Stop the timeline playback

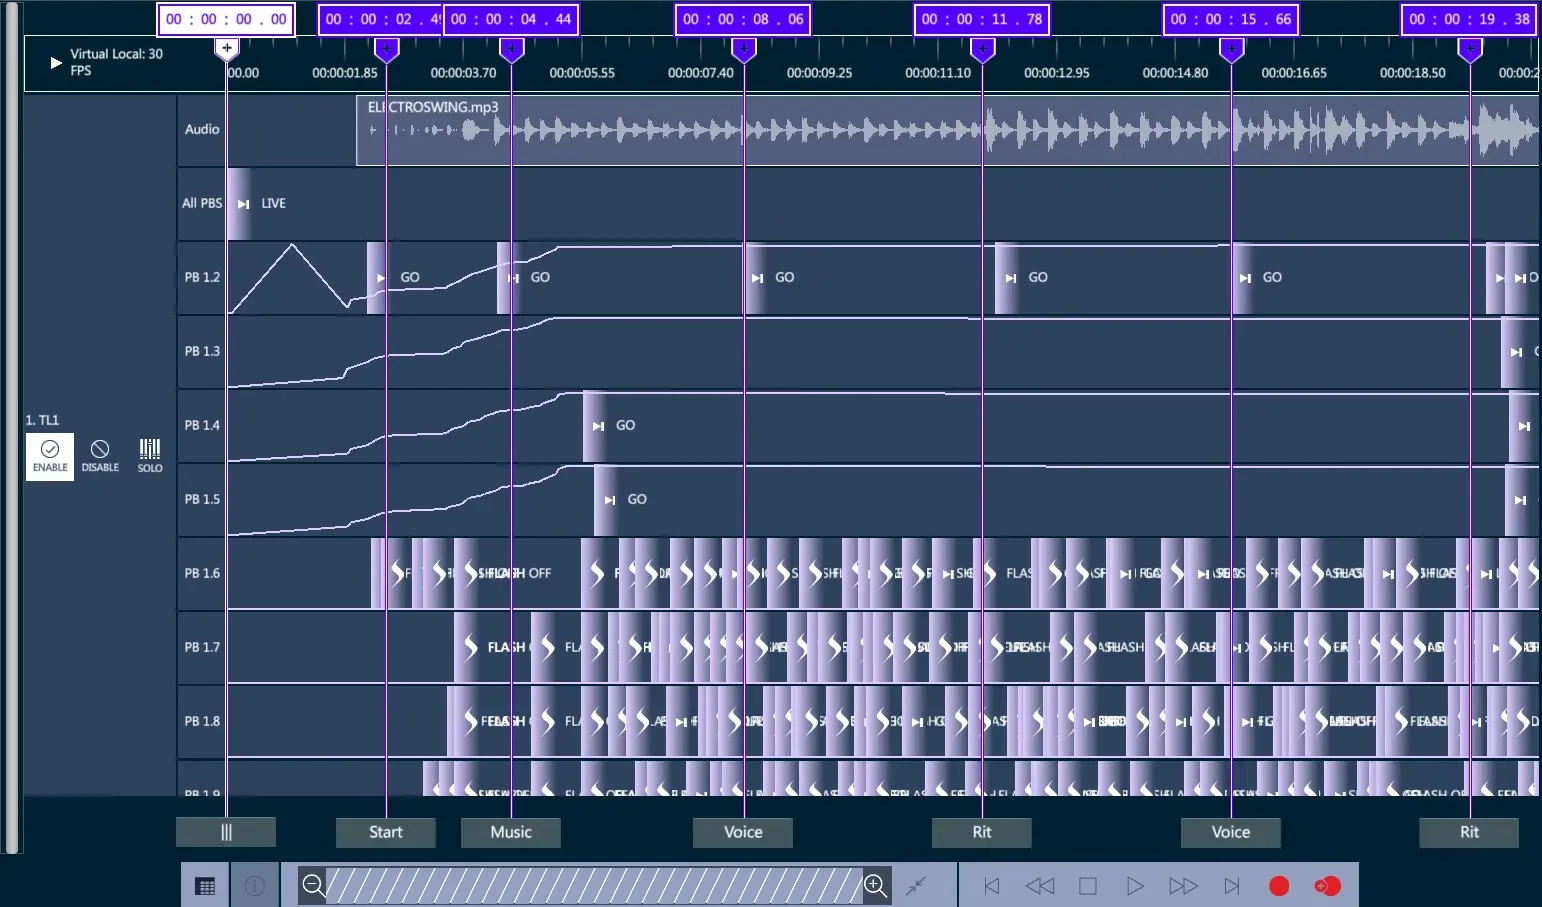1088,886
